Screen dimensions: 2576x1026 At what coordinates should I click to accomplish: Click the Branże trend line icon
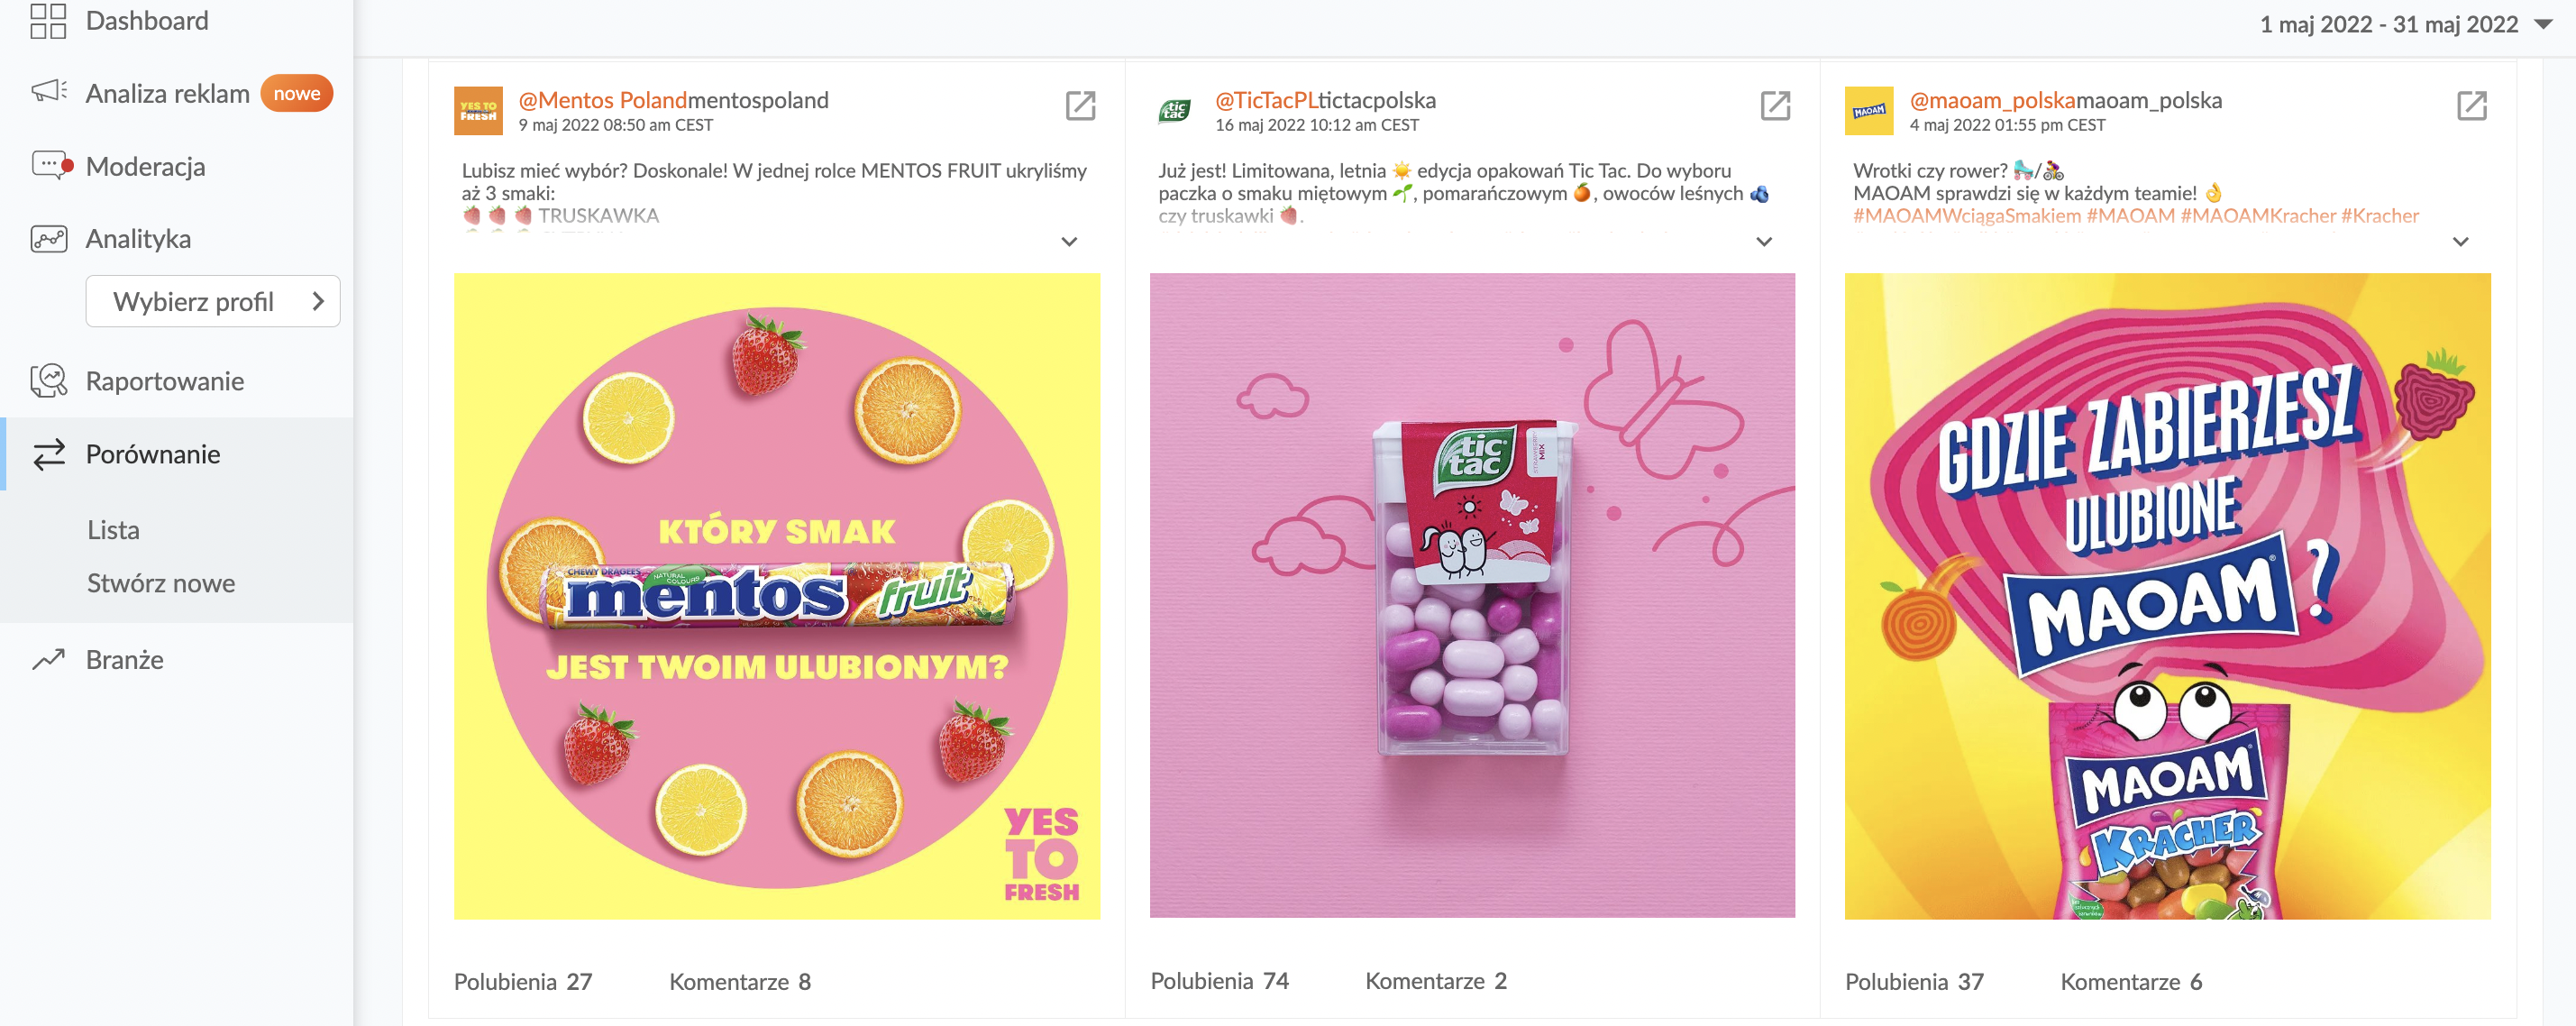coord(48,659)
